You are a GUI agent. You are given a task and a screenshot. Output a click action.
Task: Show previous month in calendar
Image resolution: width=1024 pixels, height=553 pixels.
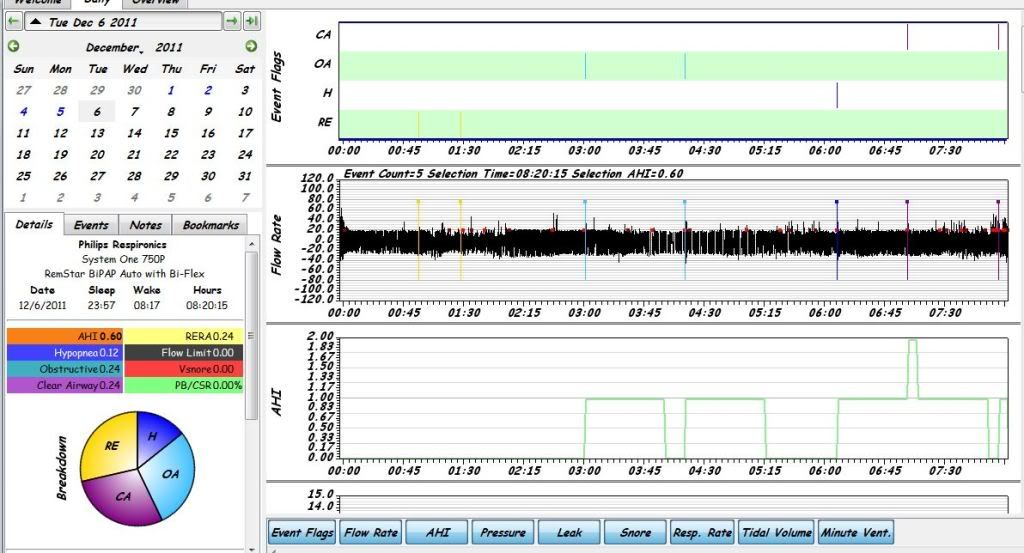coord(14,46)
